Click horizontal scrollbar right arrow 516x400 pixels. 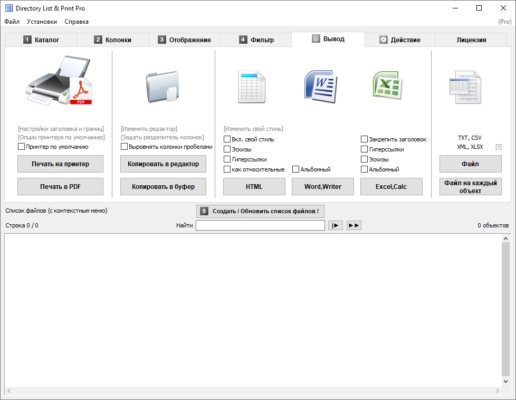pyautogui.click(x=498, y=390)
